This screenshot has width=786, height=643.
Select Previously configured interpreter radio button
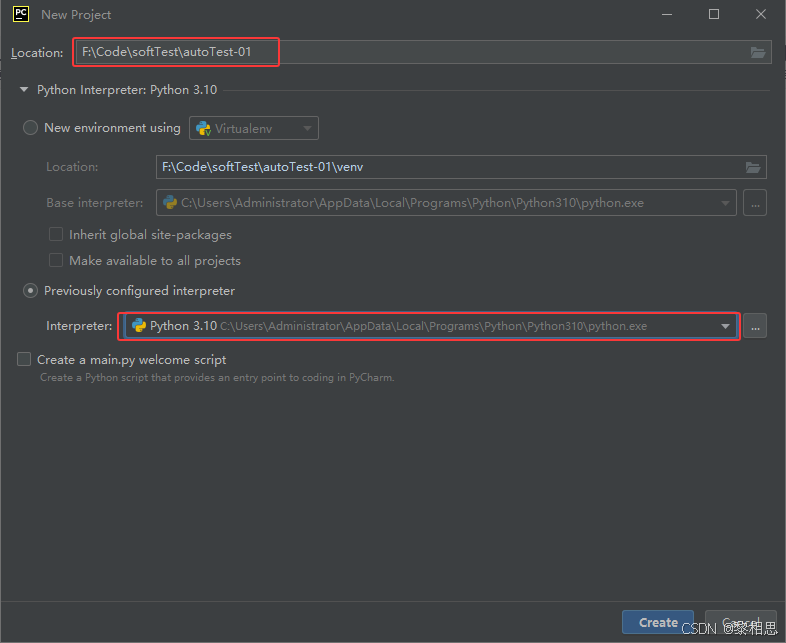point(31,291)
